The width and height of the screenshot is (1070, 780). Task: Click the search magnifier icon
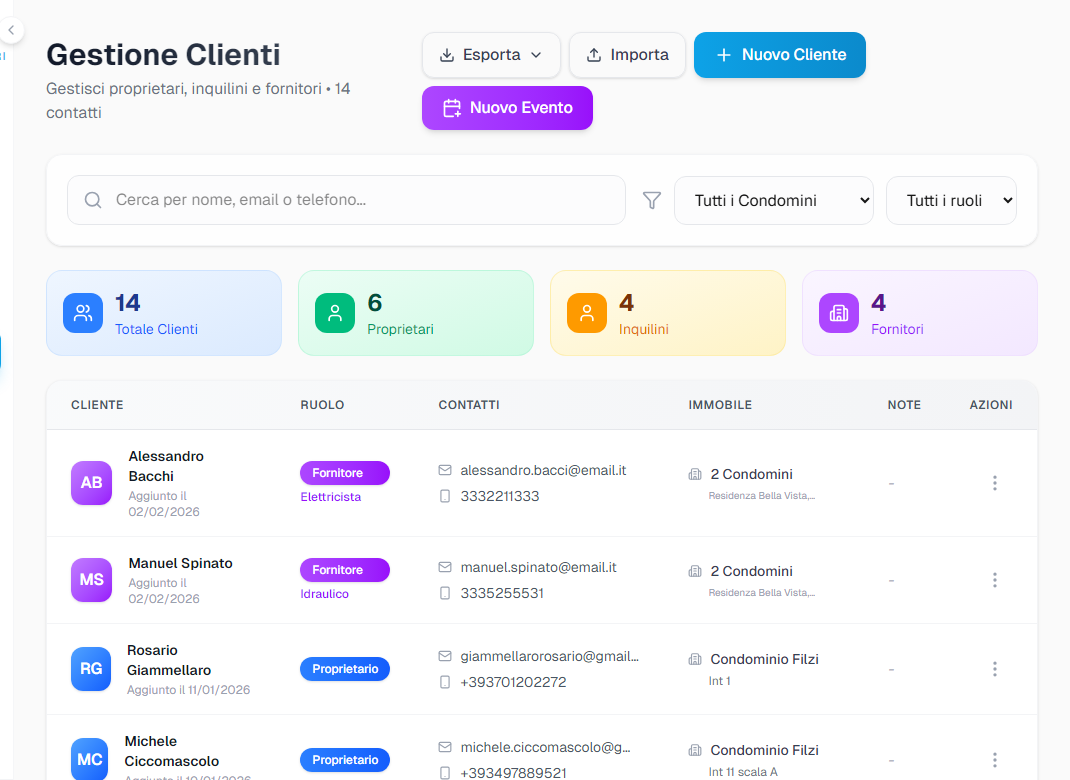pos(92,200)
